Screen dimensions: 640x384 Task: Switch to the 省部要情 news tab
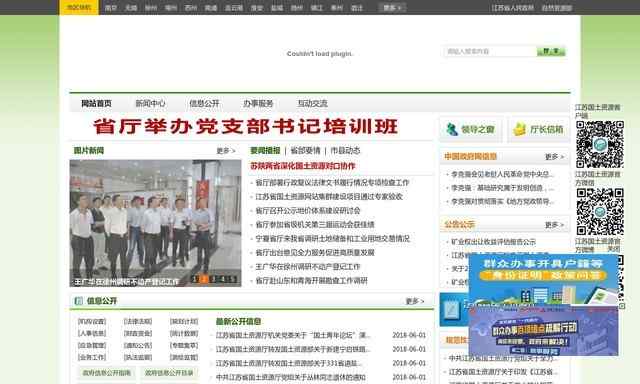pos(305,151)
